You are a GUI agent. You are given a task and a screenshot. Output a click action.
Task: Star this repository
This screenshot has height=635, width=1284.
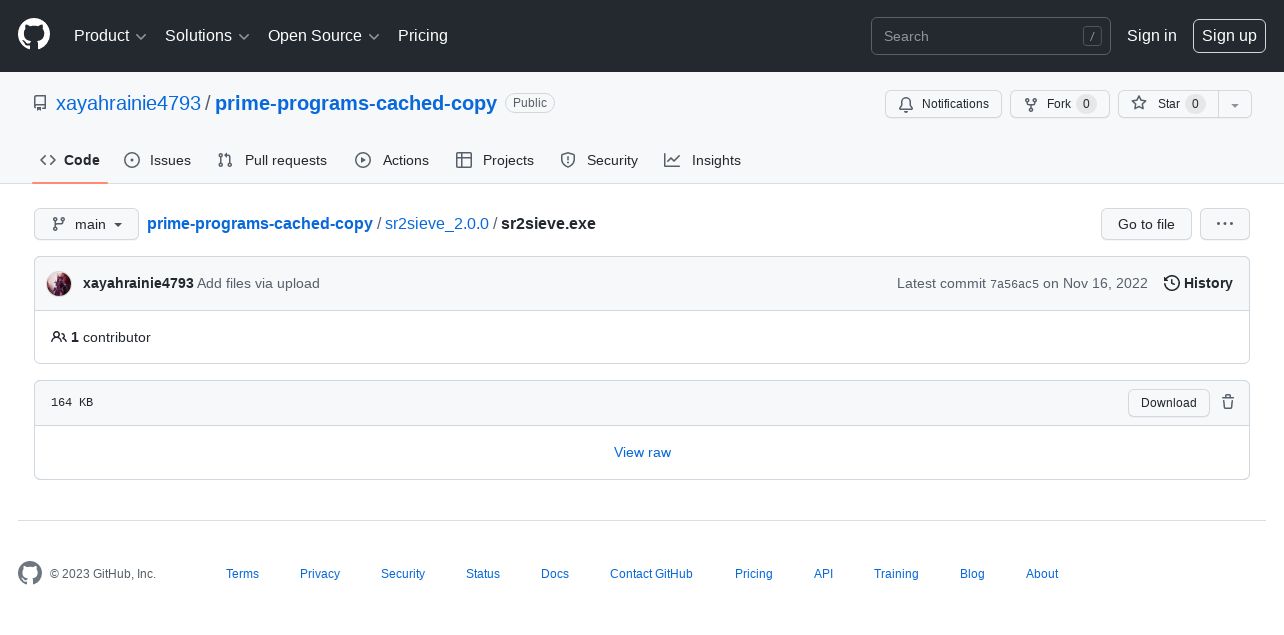[1167, 104]
